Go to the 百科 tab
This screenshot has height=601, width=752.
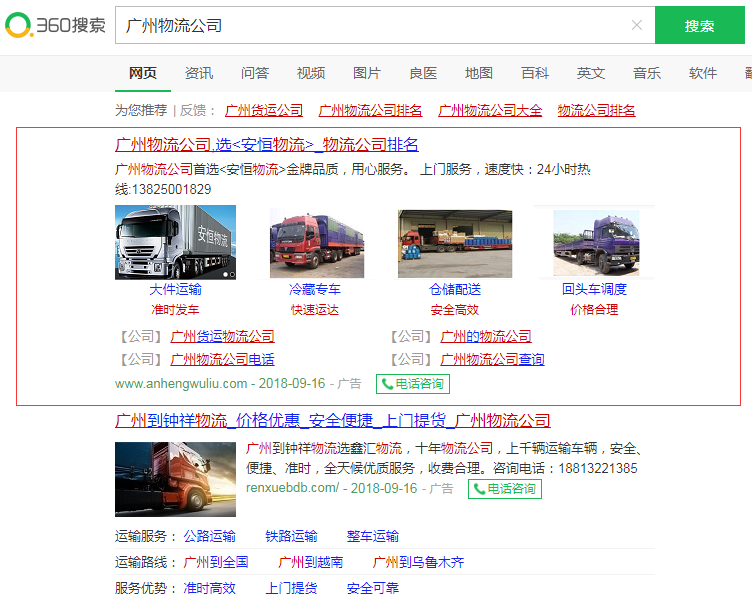(x=535, y=73)
